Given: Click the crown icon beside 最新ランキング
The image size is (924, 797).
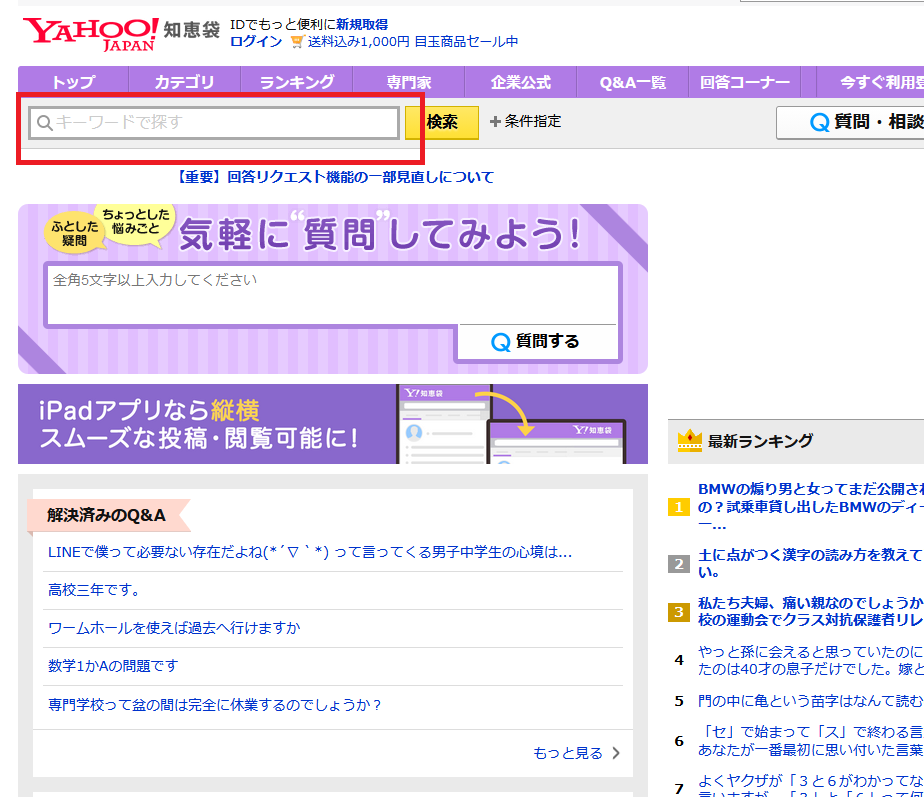Looking at the screenshot, I should [x=689, y=441].
